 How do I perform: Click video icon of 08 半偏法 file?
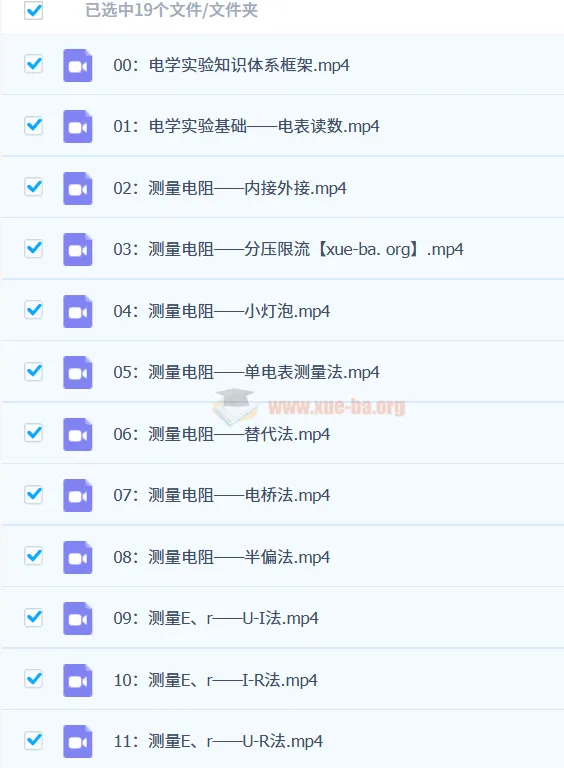pos(78,557)
